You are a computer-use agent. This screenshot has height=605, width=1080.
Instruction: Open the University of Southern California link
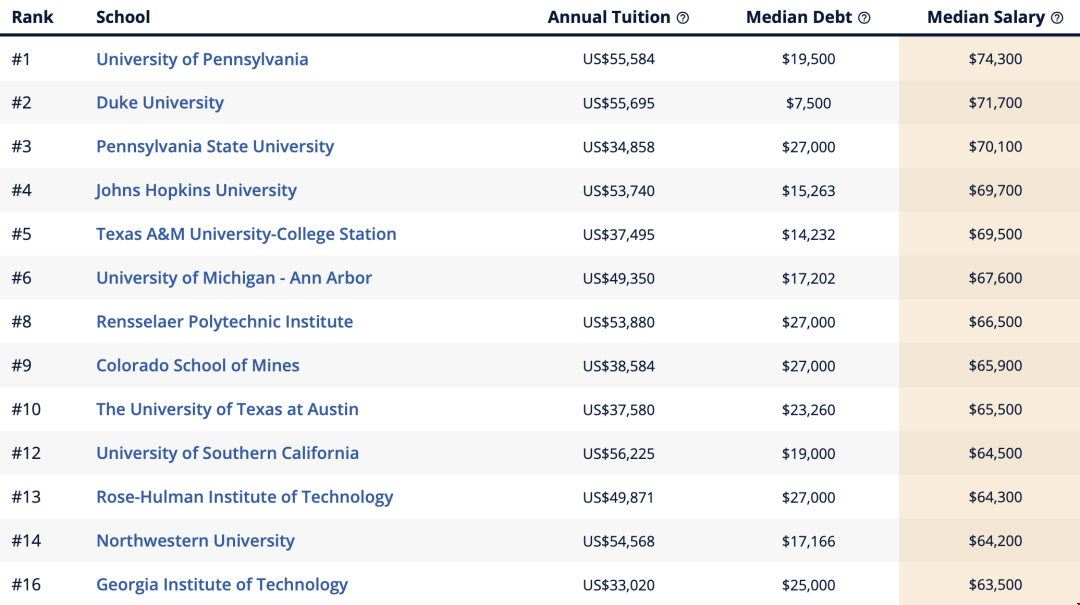227,453
